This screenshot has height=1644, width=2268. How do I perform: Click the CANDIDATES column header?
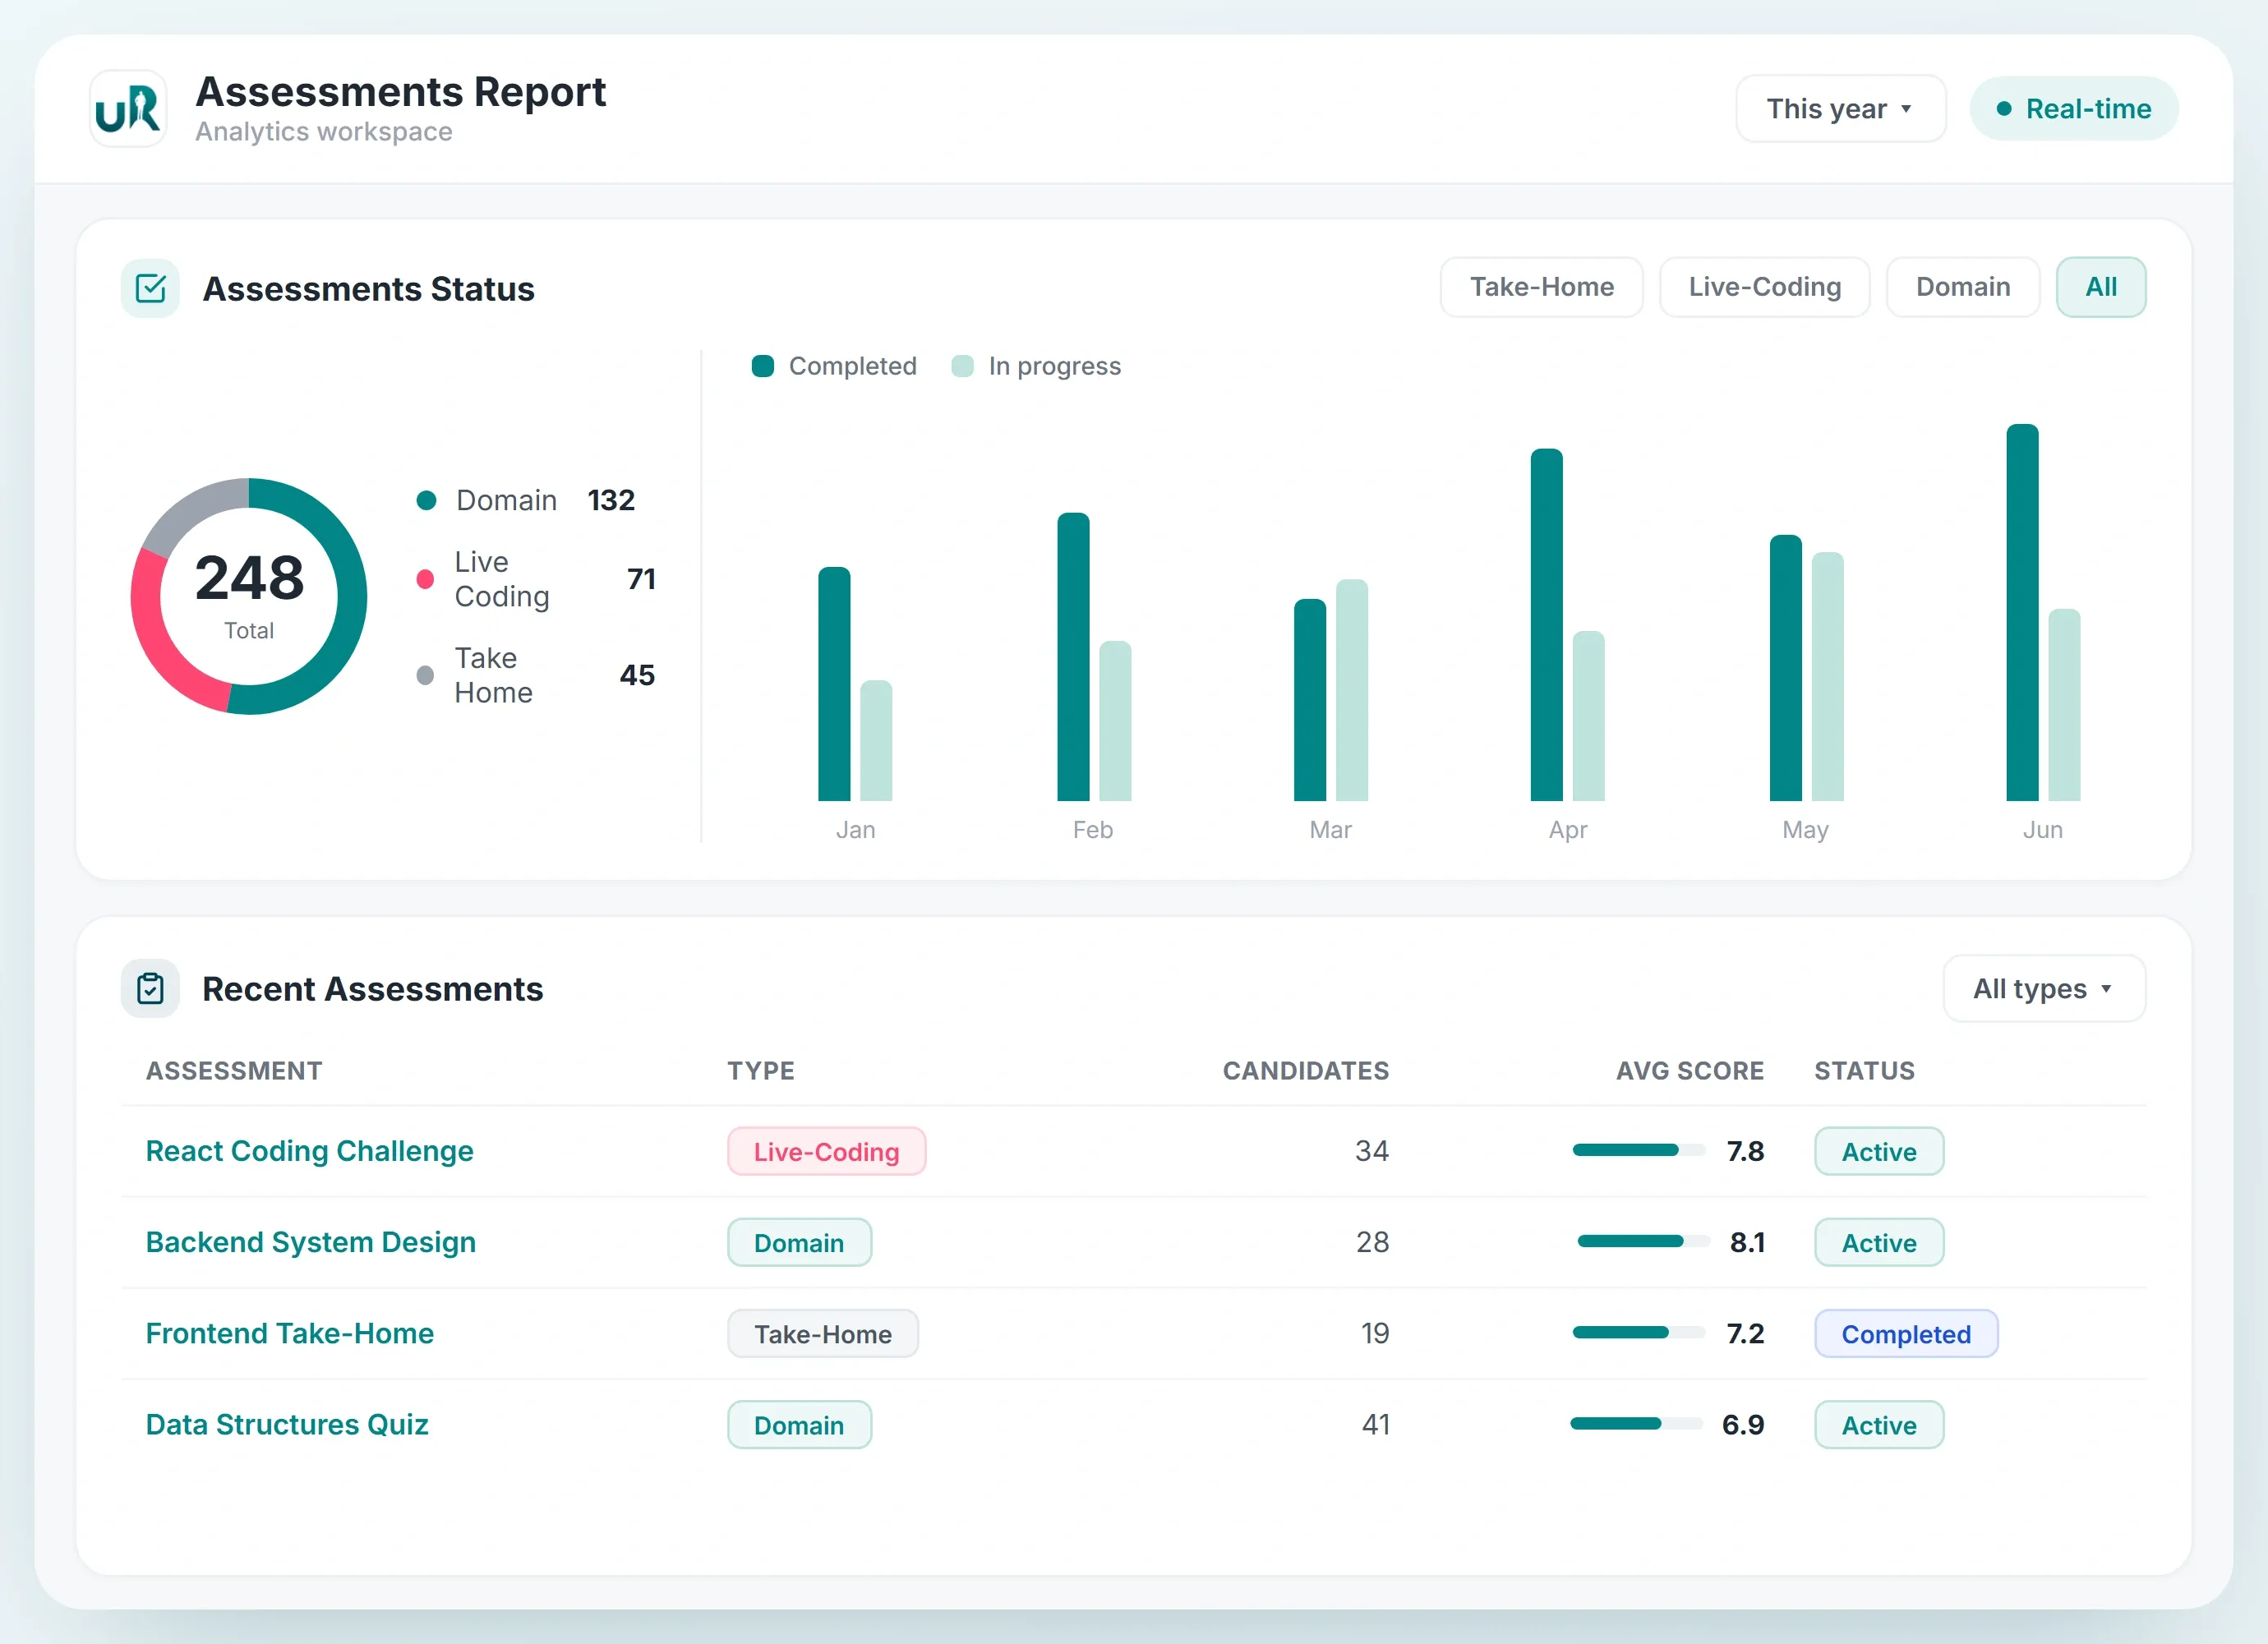click(1305, 1070)
